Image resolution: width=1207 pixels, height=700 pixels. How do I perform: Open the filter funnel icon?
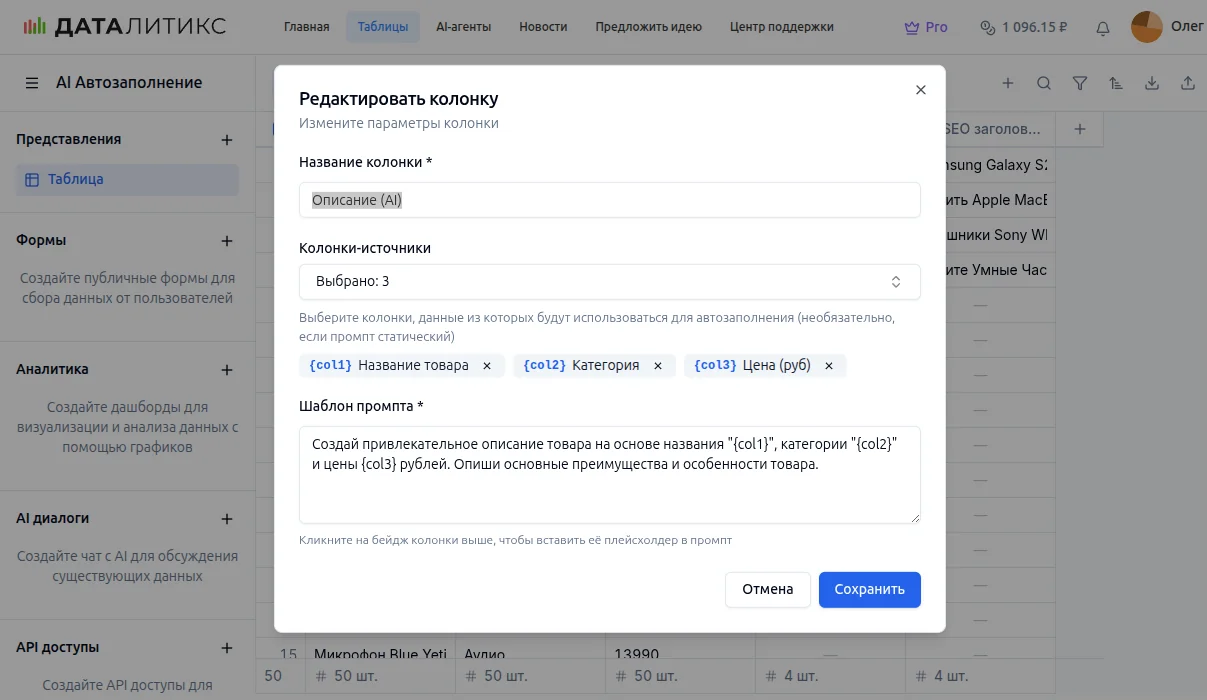click(x=1080, y=84)
